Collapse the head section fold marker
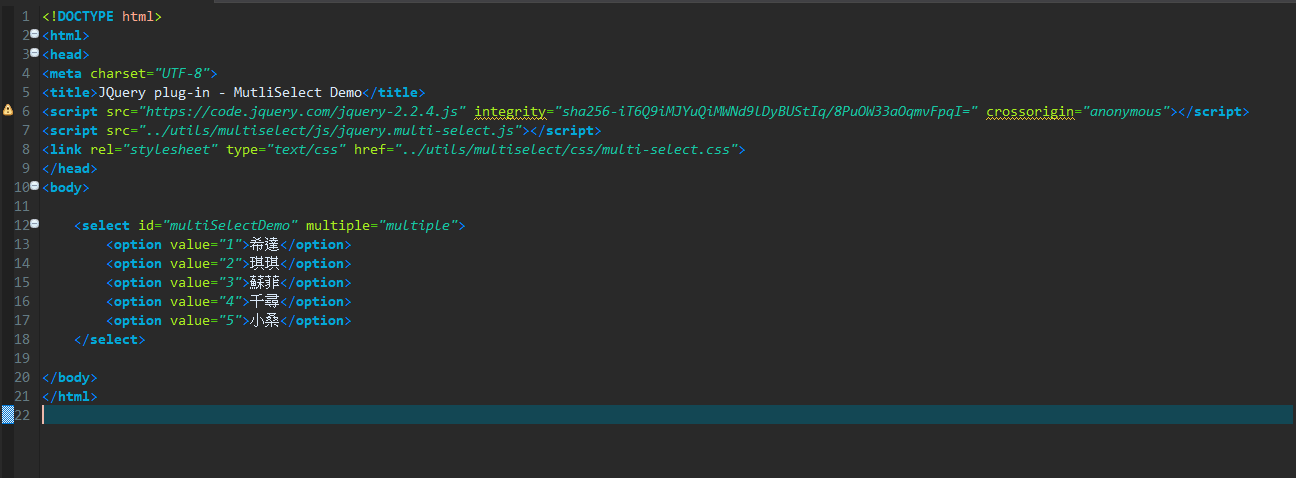 pos(34,53)
